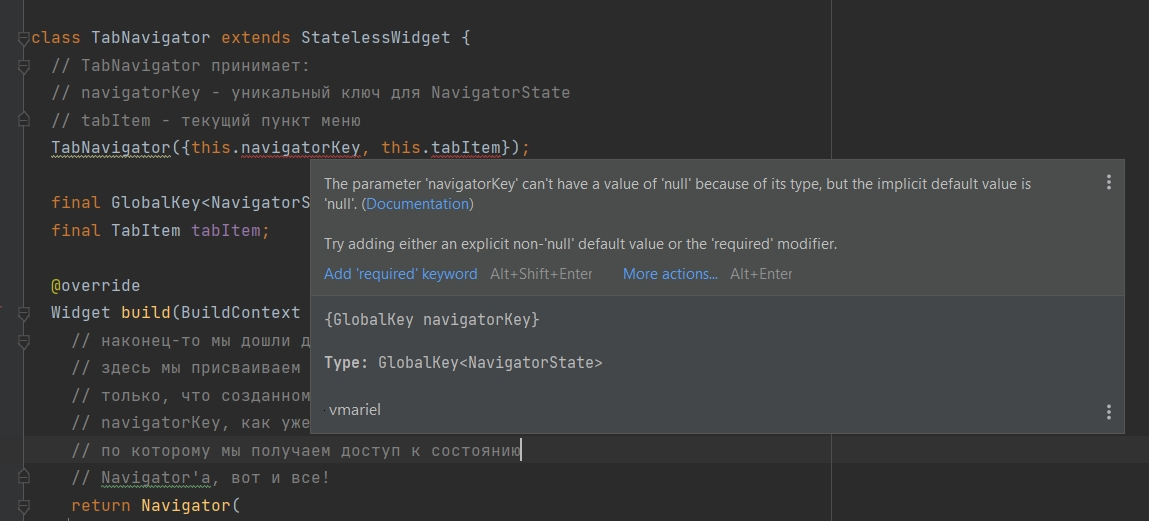Click the '@override' annotation
The width and height of the screenshot is (1149, 521).
click(x=95, y=285)
